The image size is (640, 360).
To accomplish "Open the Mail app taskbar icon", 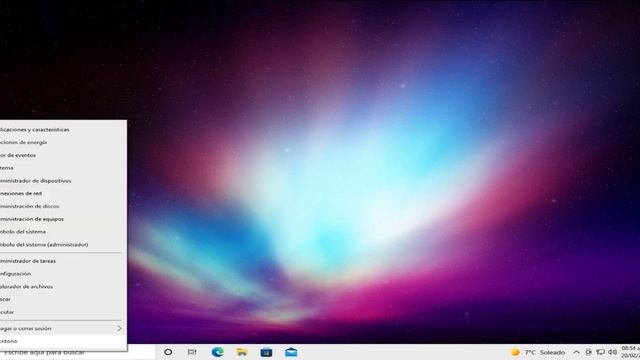I will [291, 352].
